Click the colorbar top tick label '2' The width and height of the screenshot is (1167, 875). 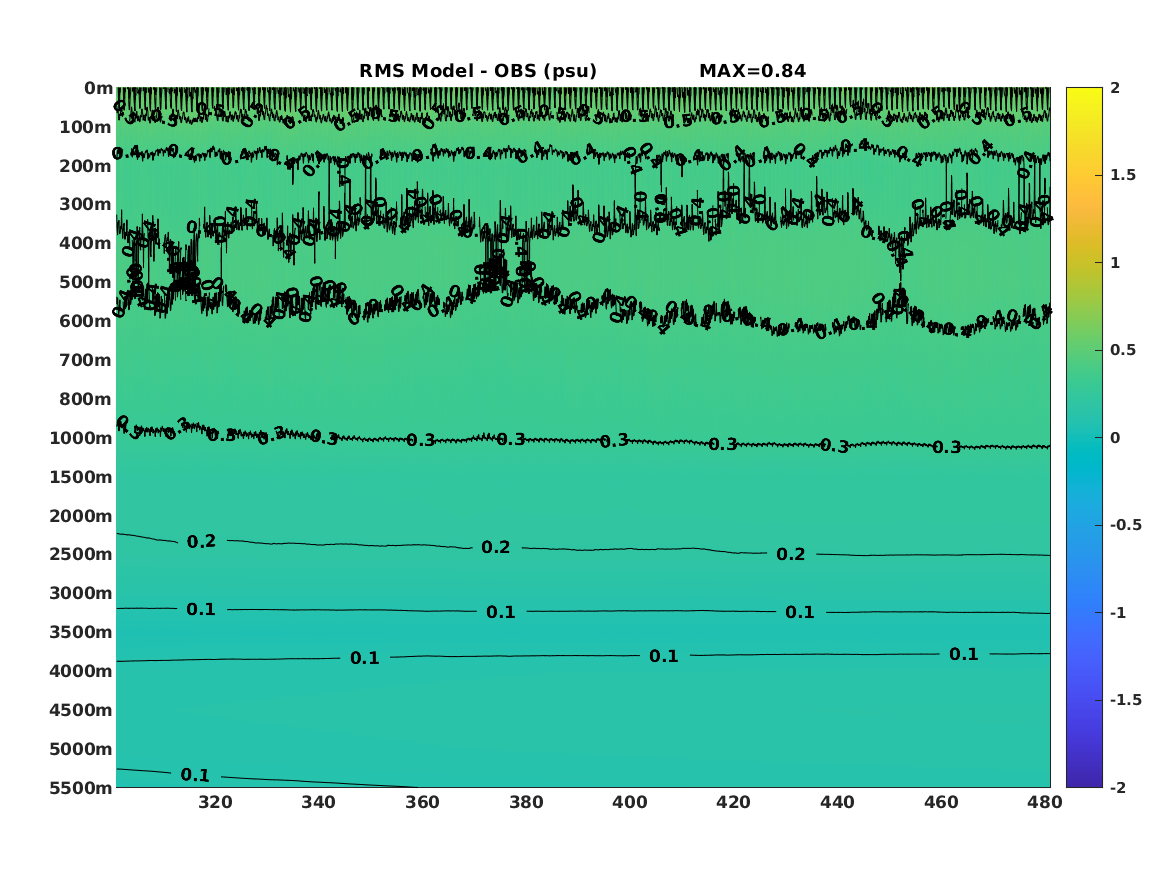point(1115,88)
